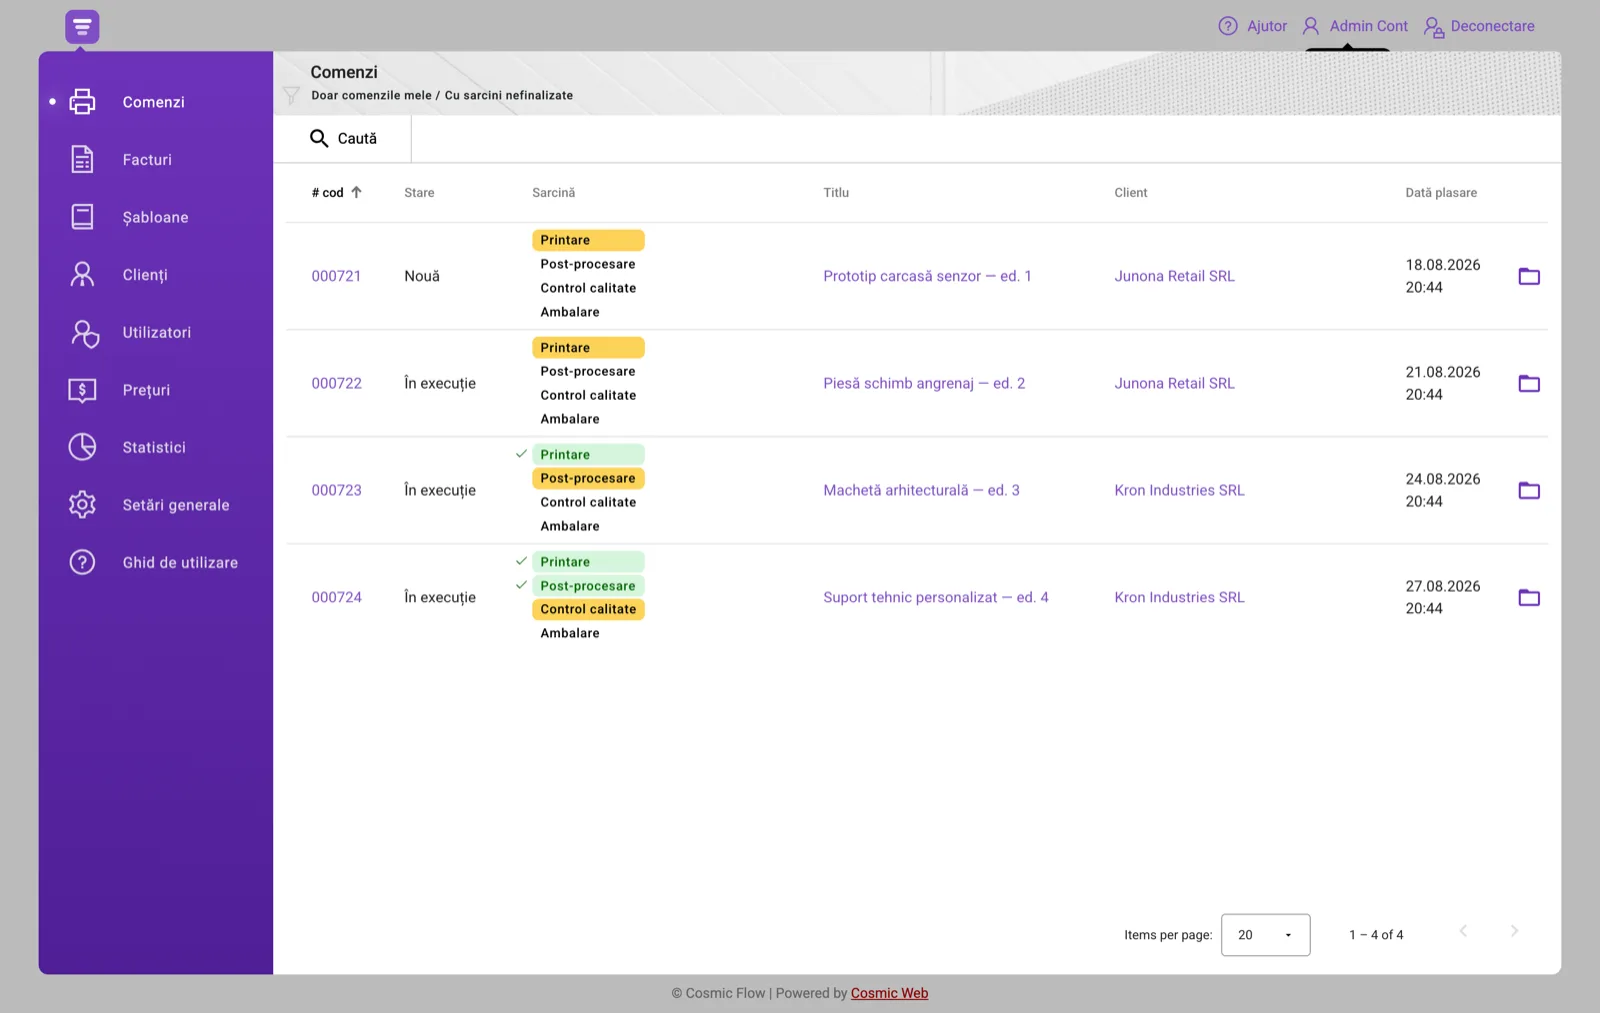Click the Ajutor help icon
The image size is (1600, 1013).
[x=1228, y=26]
